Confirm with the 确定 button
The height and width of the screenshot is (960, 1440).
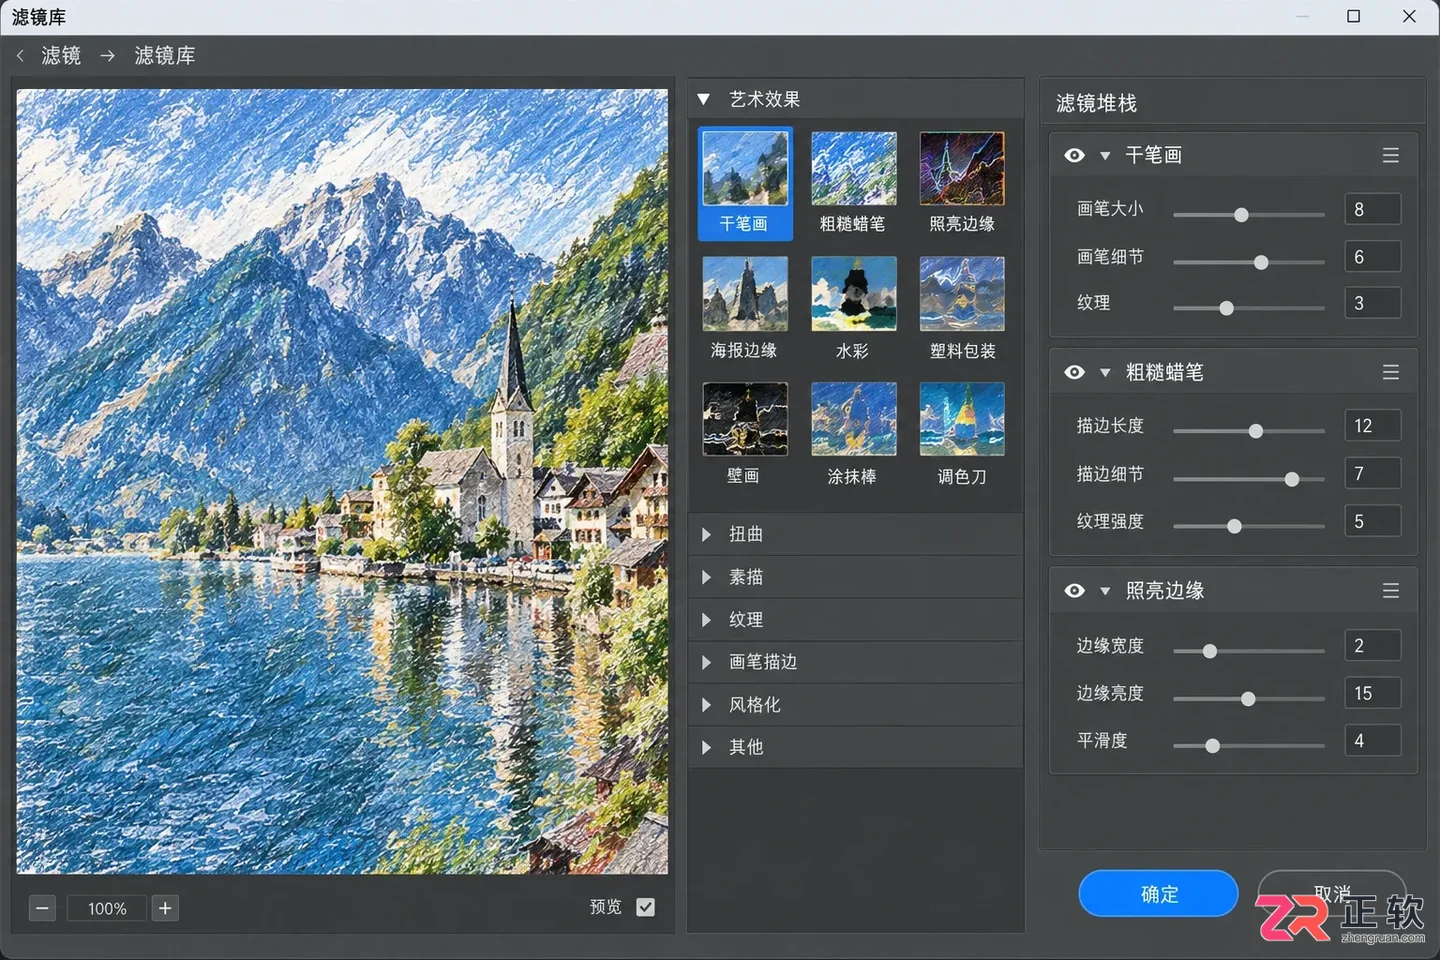coord(1159,893)
